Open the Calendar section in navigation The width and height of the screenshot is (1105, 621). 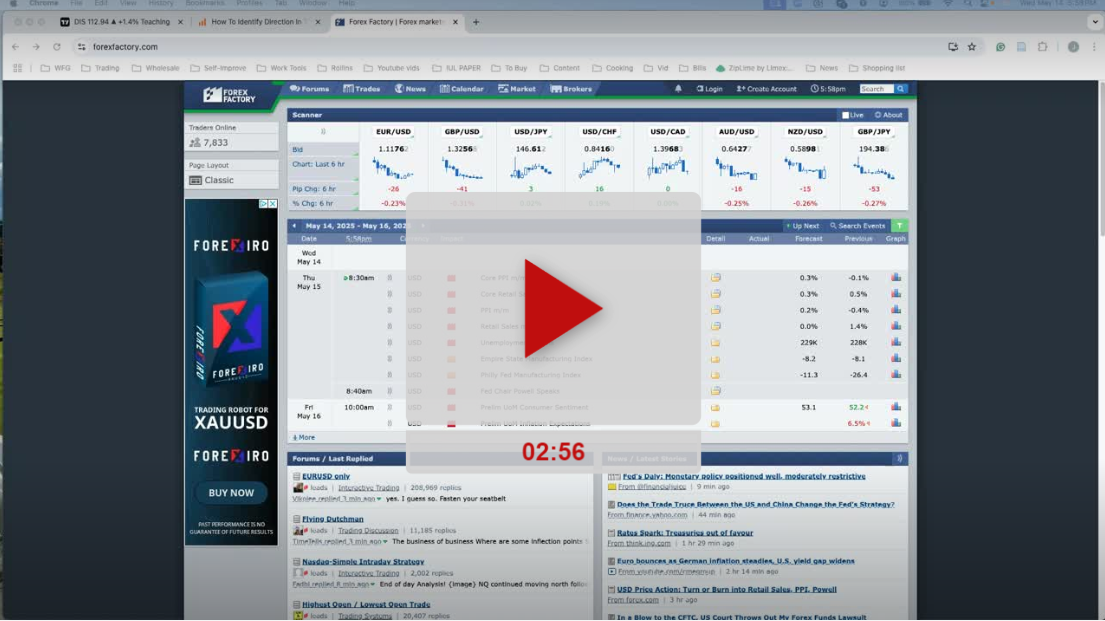(x=462, y=89)
